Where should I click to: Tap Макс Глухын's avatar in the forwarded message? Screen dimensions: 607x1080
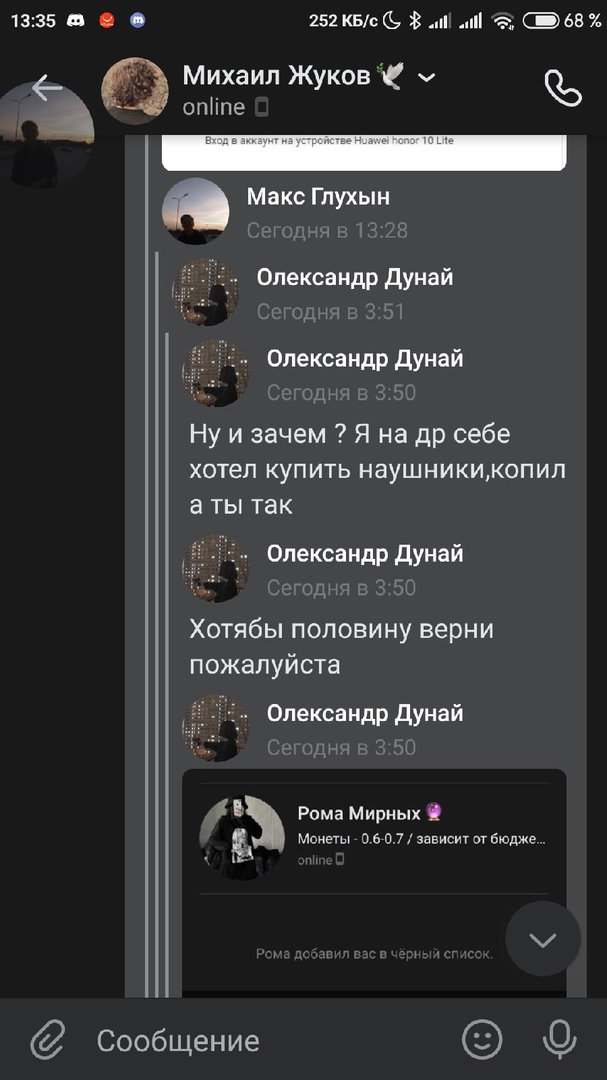[195, 211]
